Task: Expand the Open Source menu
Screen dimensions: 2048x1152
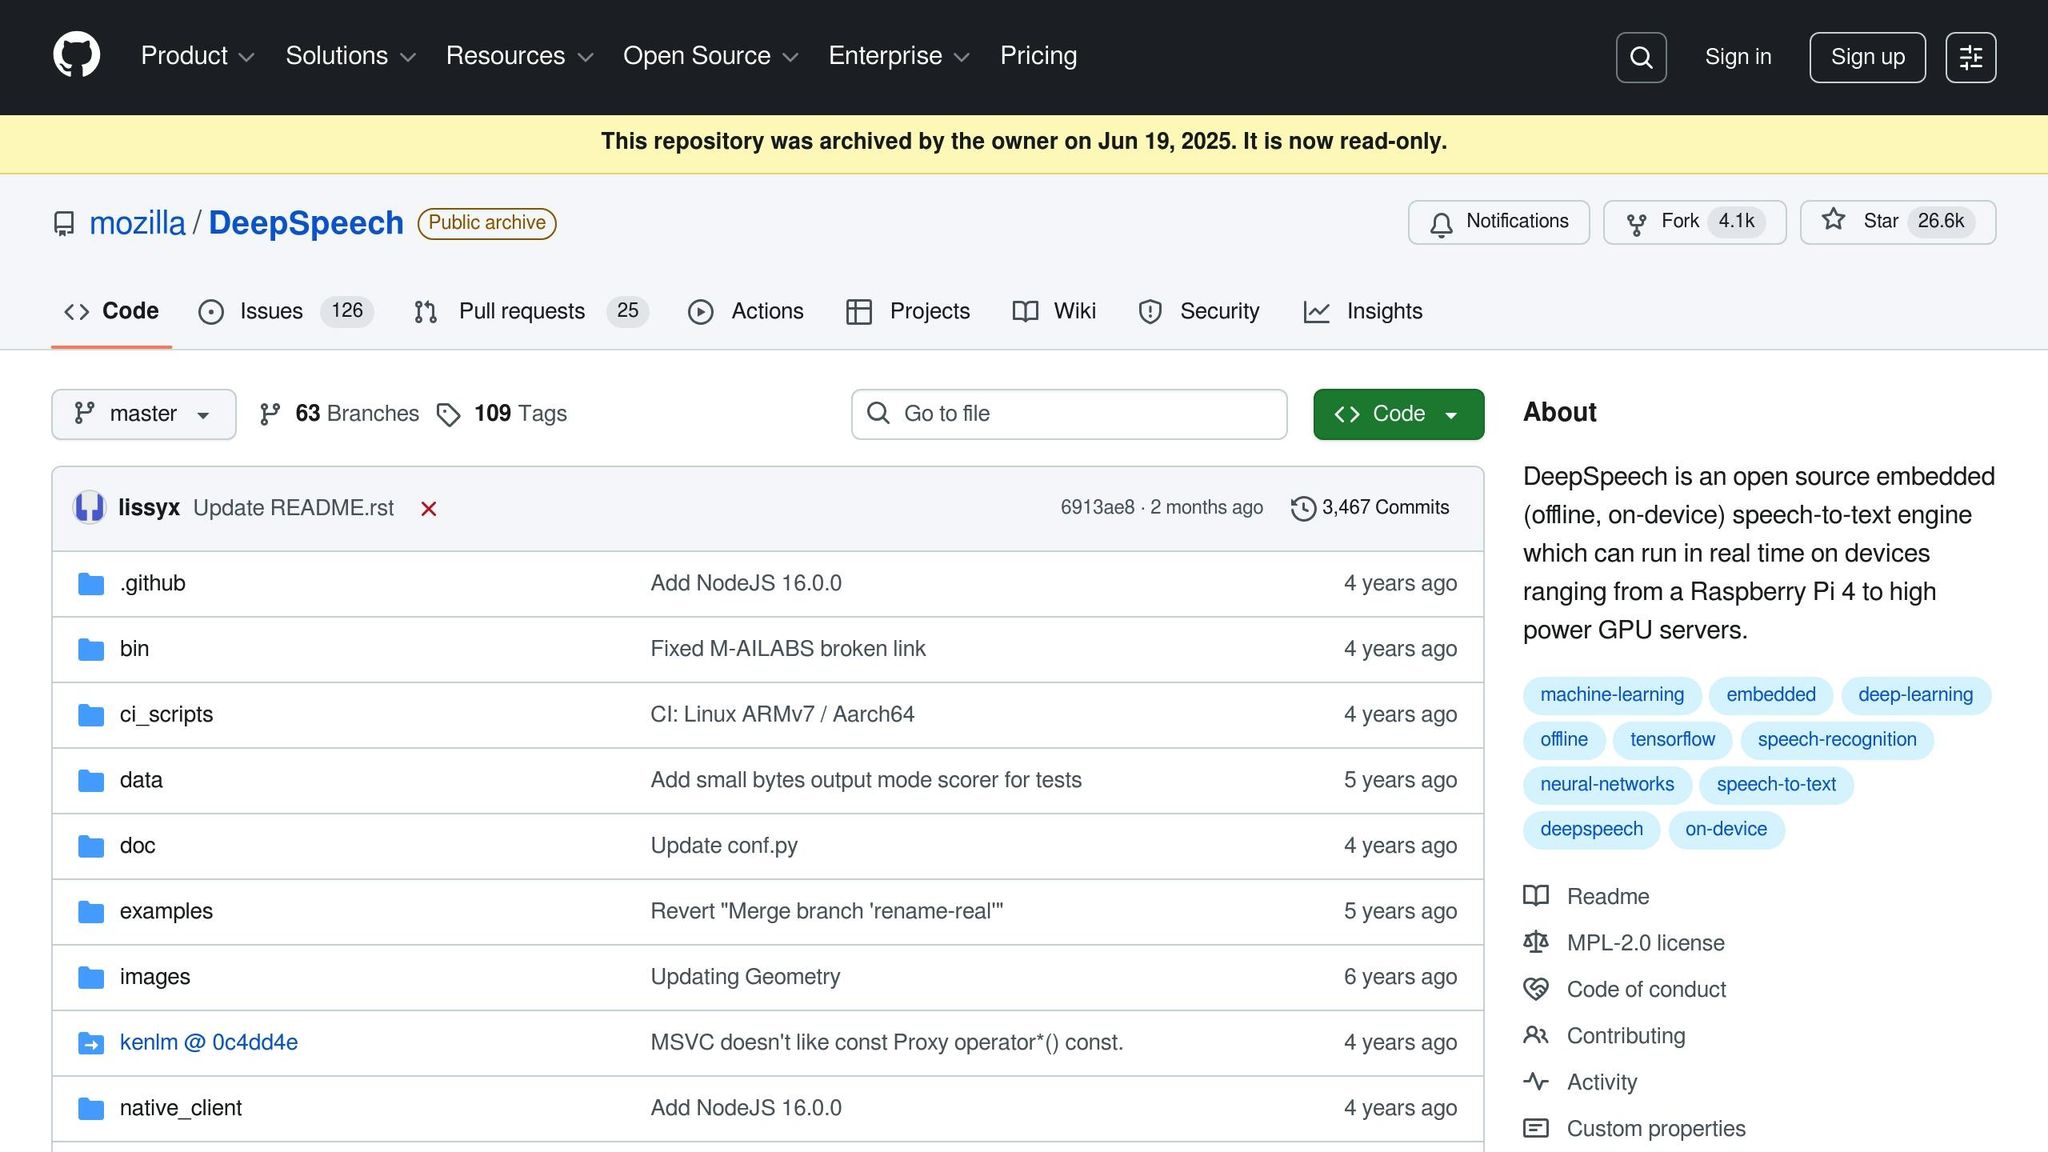Action: click(710, 56)
